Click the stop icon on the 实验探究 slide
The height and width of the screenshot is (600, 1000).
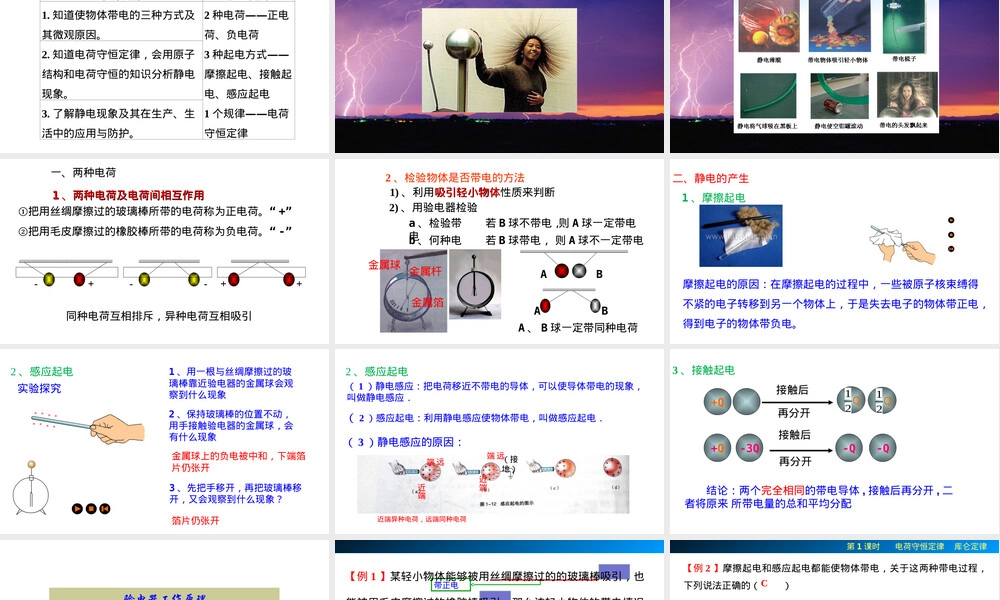pyautogui.click(x=91, y=508)
